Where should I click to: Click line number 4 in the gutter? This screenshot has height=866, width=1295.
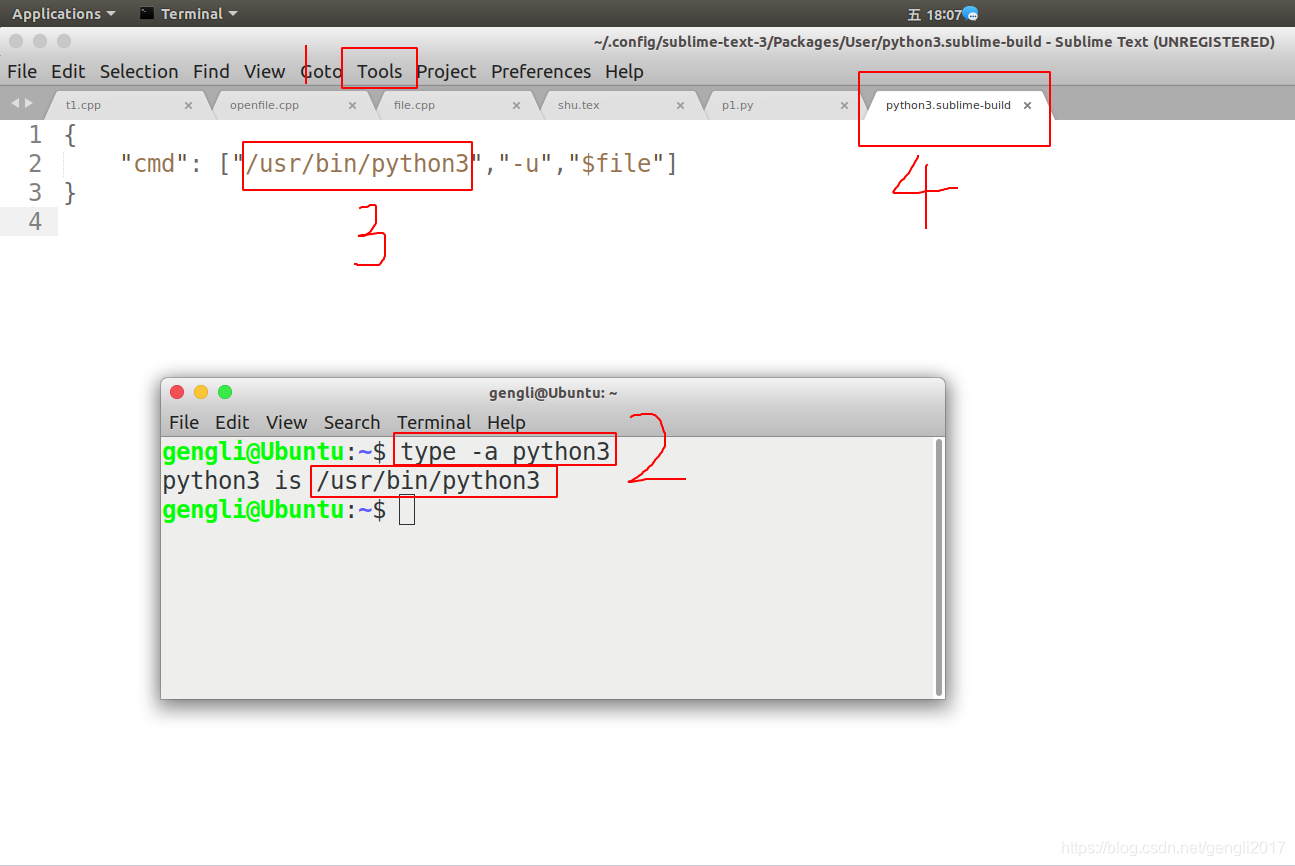tap(35, 221)
